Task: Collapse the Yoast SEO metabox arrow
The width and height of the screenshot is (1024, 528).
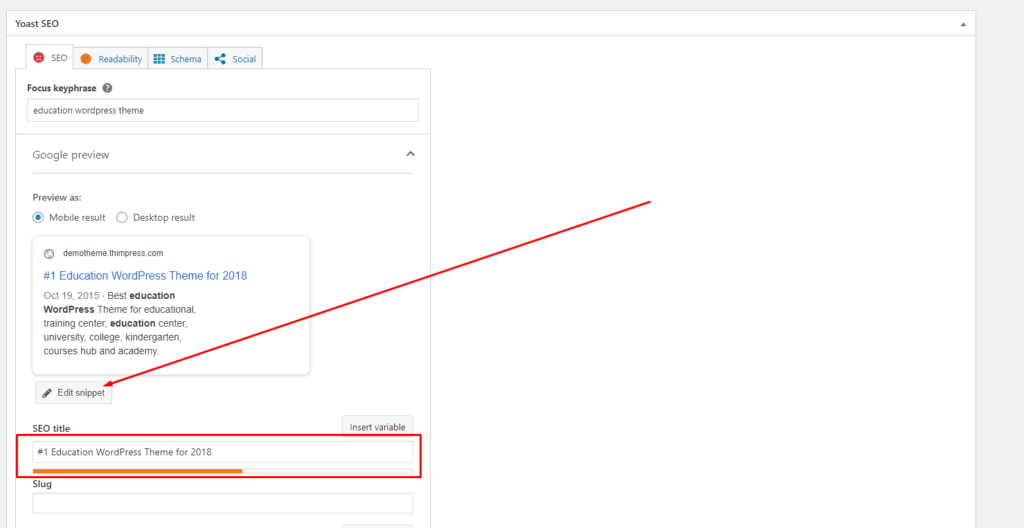Action: 963,24
